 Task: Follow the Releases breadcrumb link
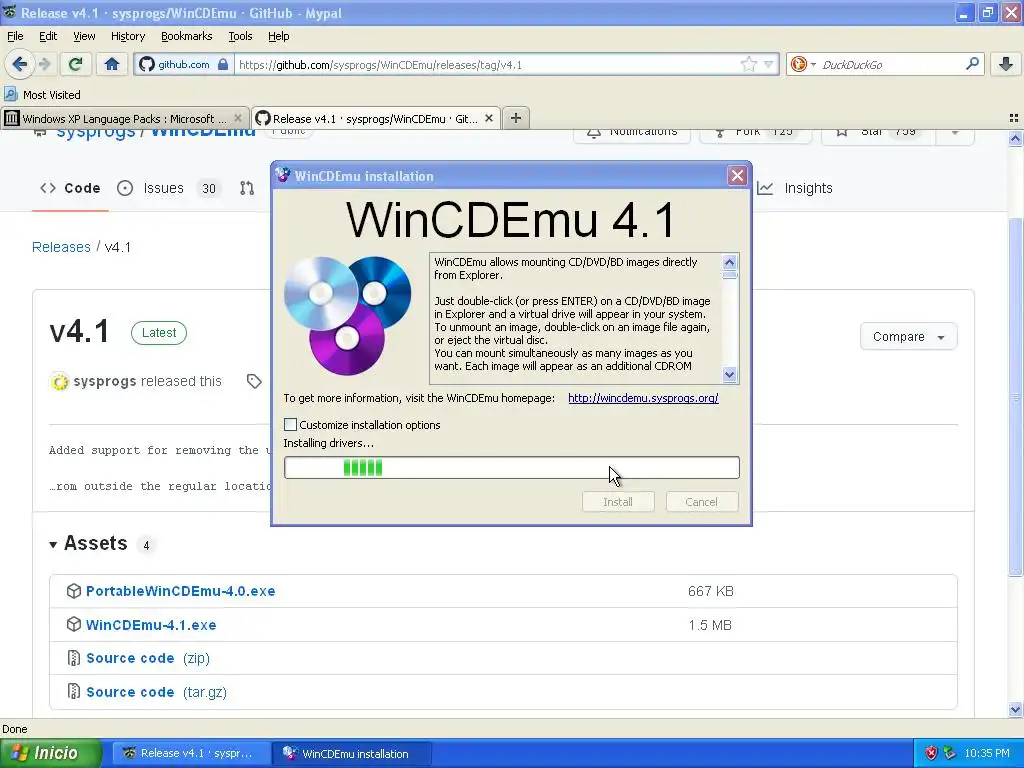(61, 247)
